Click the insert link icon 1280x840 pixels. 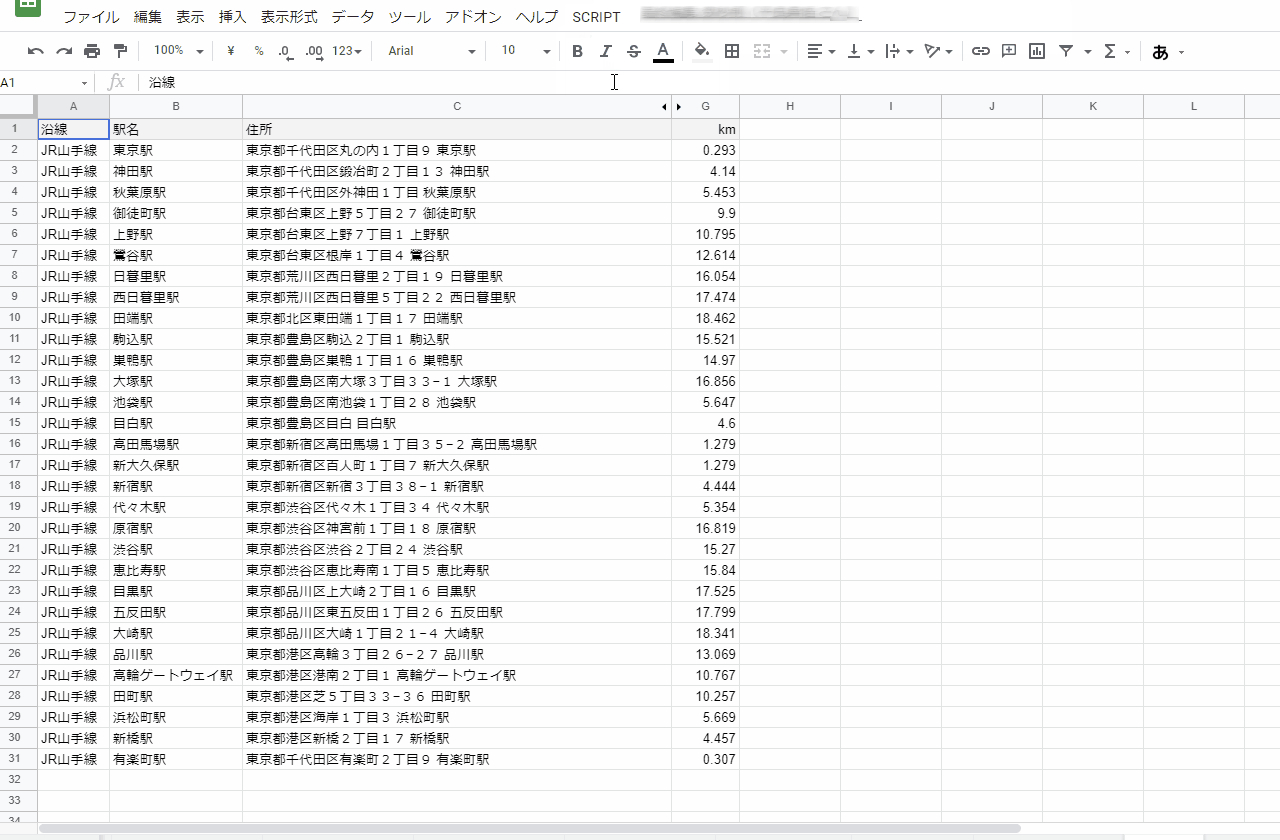pos(981,51)
